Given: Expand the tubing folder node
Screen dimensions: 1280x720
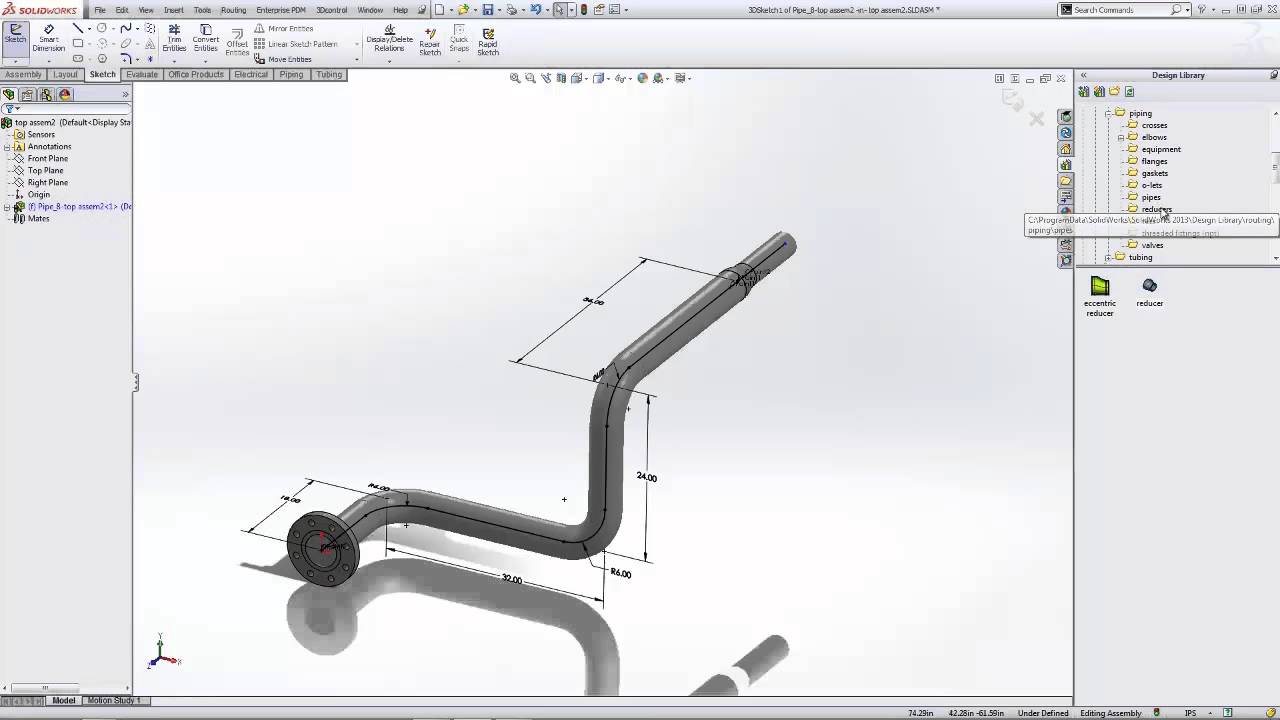Looking at the screenshot, I should pos(1108,257).
